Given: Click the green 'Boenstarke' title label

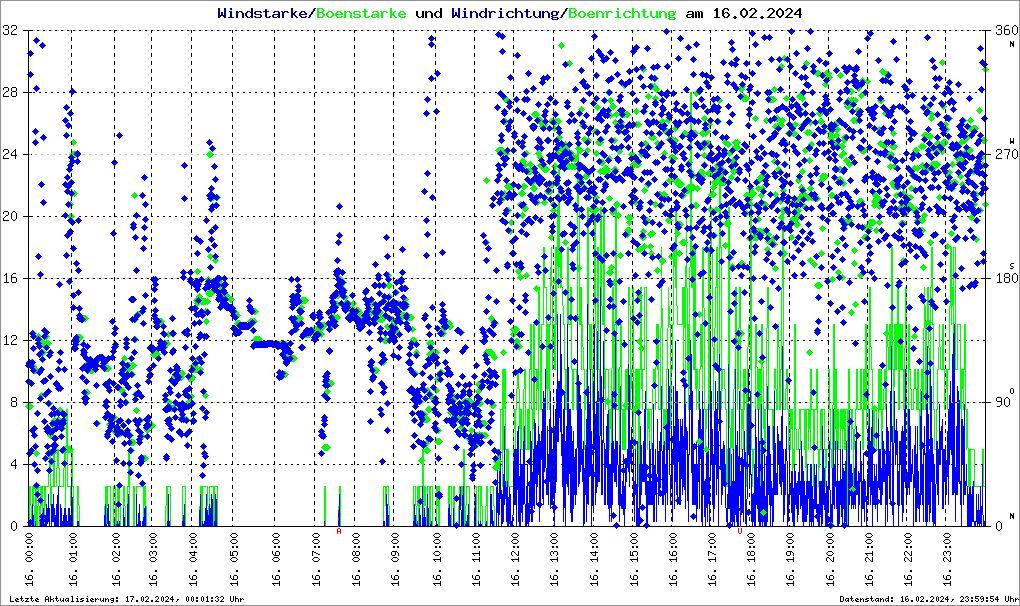Looking at the screenshot, I should (x=361, y=14).
